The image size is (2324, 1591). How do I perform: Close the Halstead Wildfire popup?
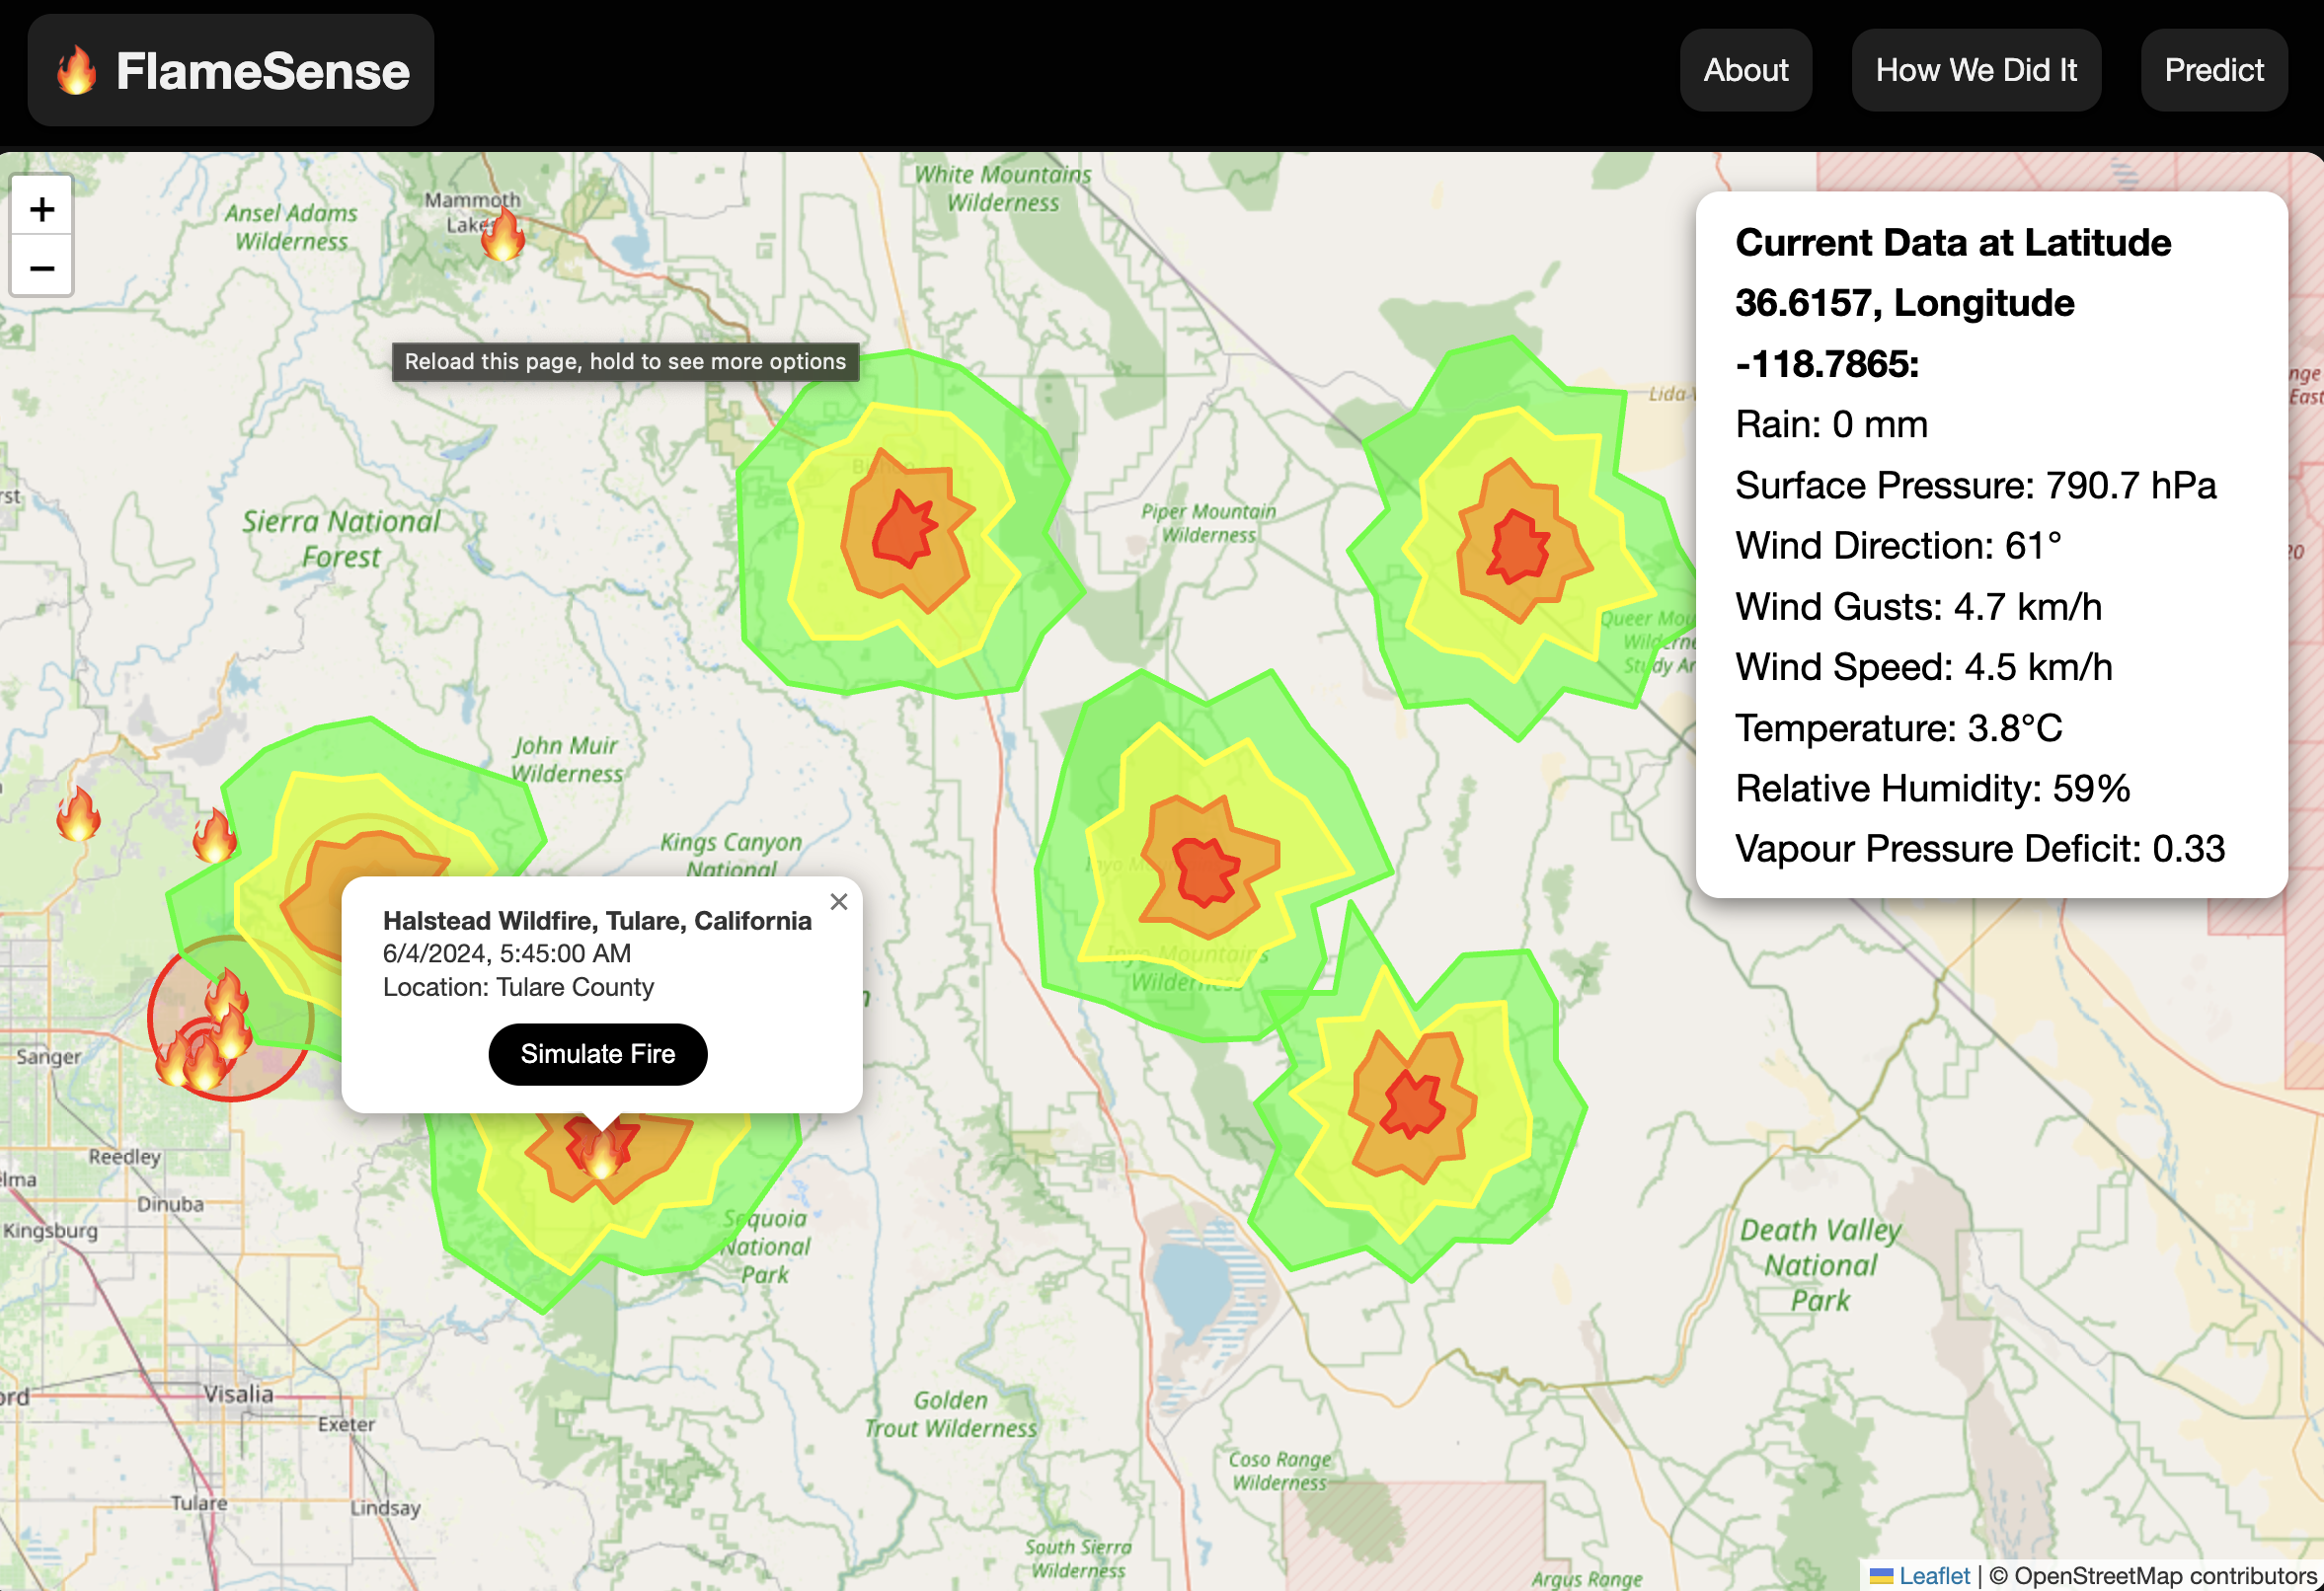838,901
